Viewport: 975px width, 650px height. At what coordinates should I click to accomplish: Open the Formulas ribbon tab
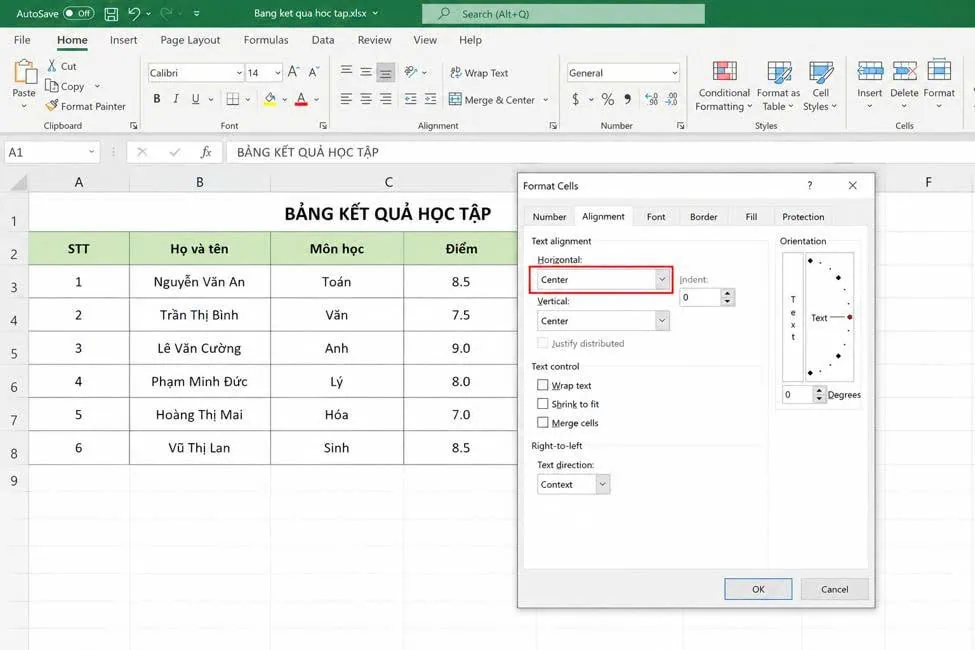click(x=266, y=40)
